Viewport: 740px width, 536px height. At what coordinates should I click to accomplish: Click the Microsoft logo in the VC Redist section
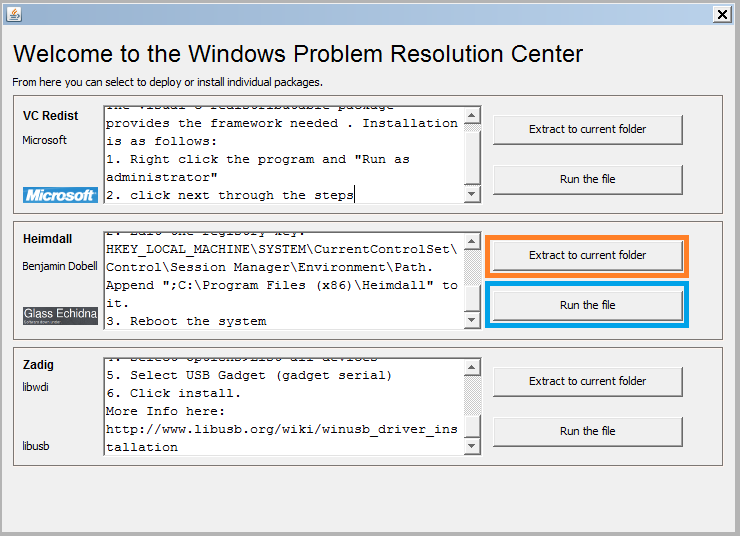[60, 195]
